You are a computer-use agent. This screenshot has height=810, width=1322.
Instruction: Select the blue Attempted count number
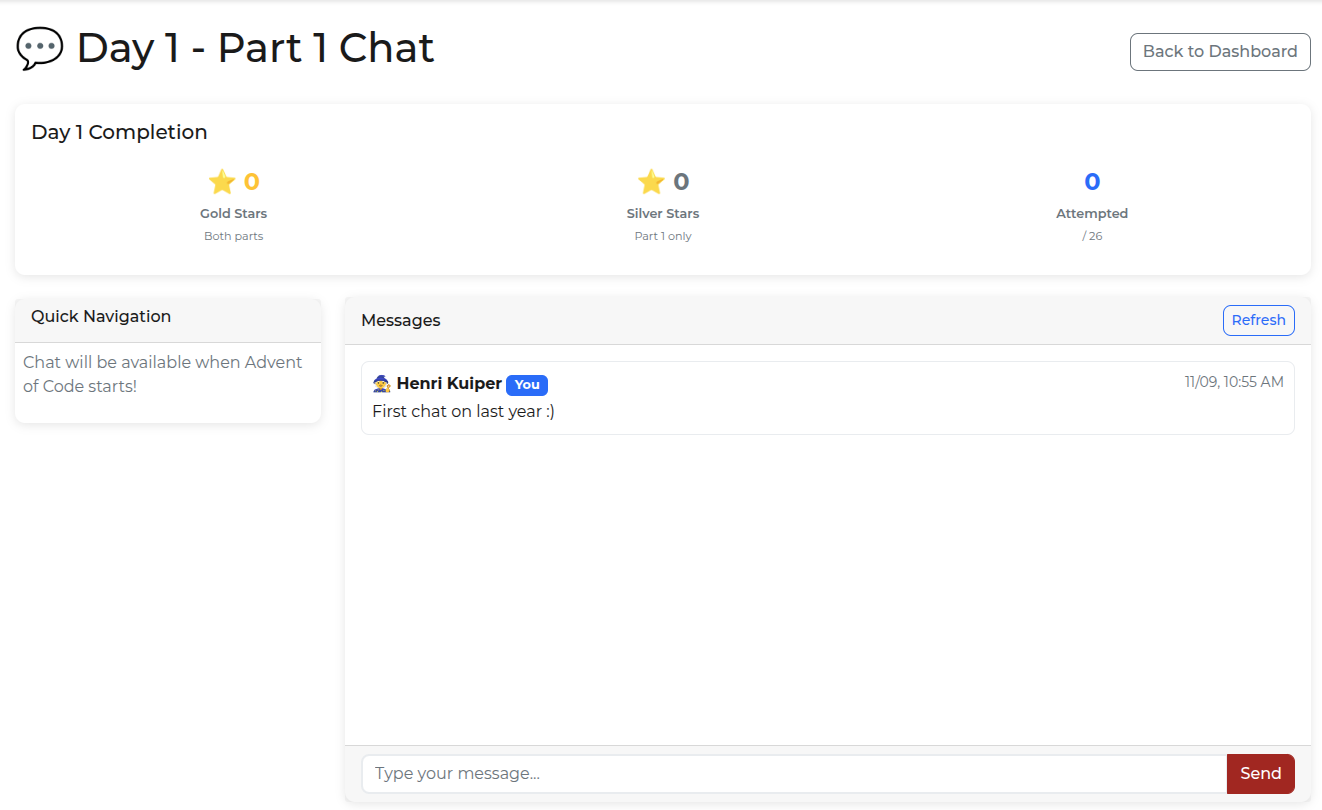point(1092,182)
